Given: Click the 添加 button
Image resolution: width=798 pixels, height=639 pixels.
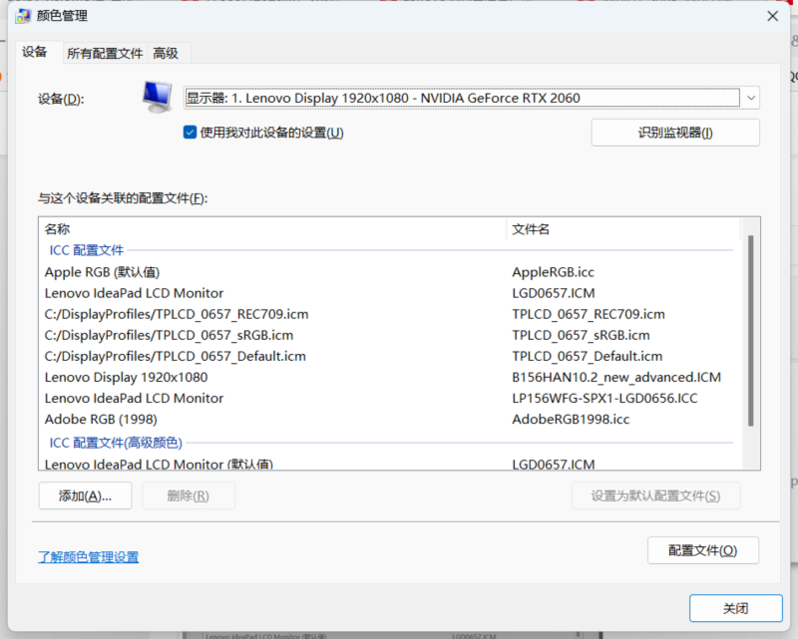Looking at the screenshot, I should coord(85,496).
